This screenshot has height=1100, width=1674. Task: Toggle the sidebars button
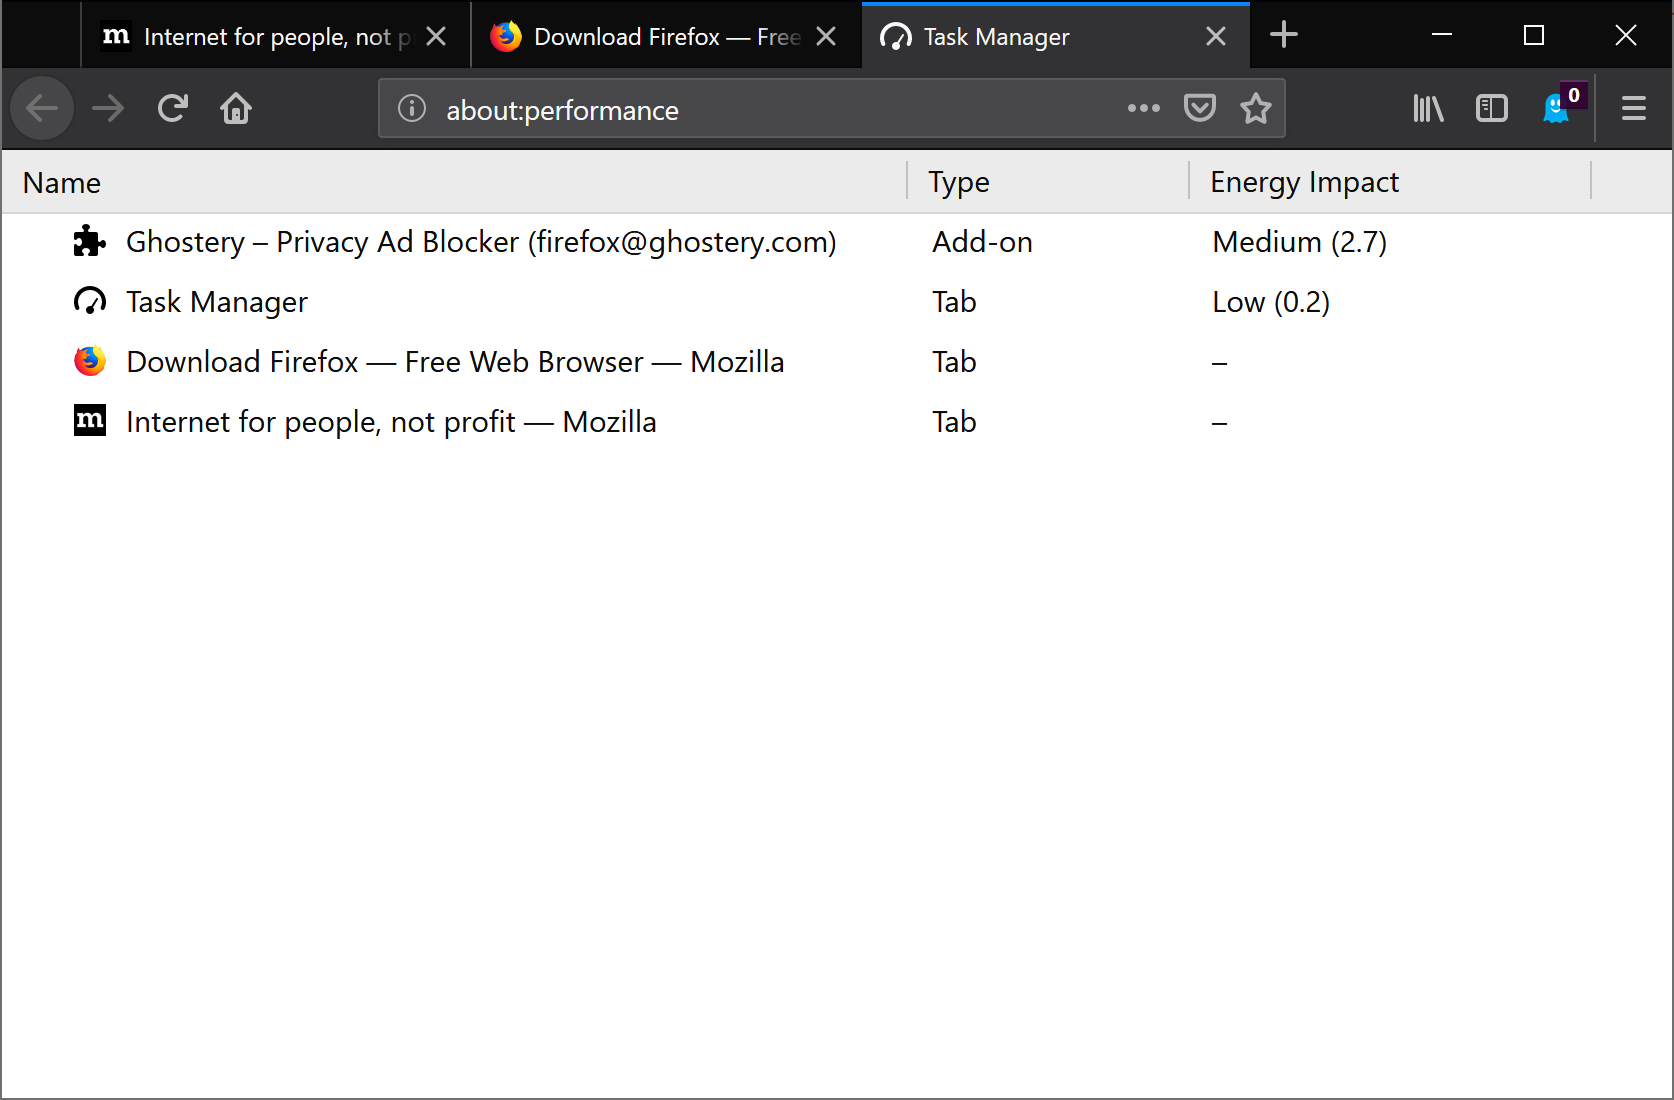point(1491,108)
